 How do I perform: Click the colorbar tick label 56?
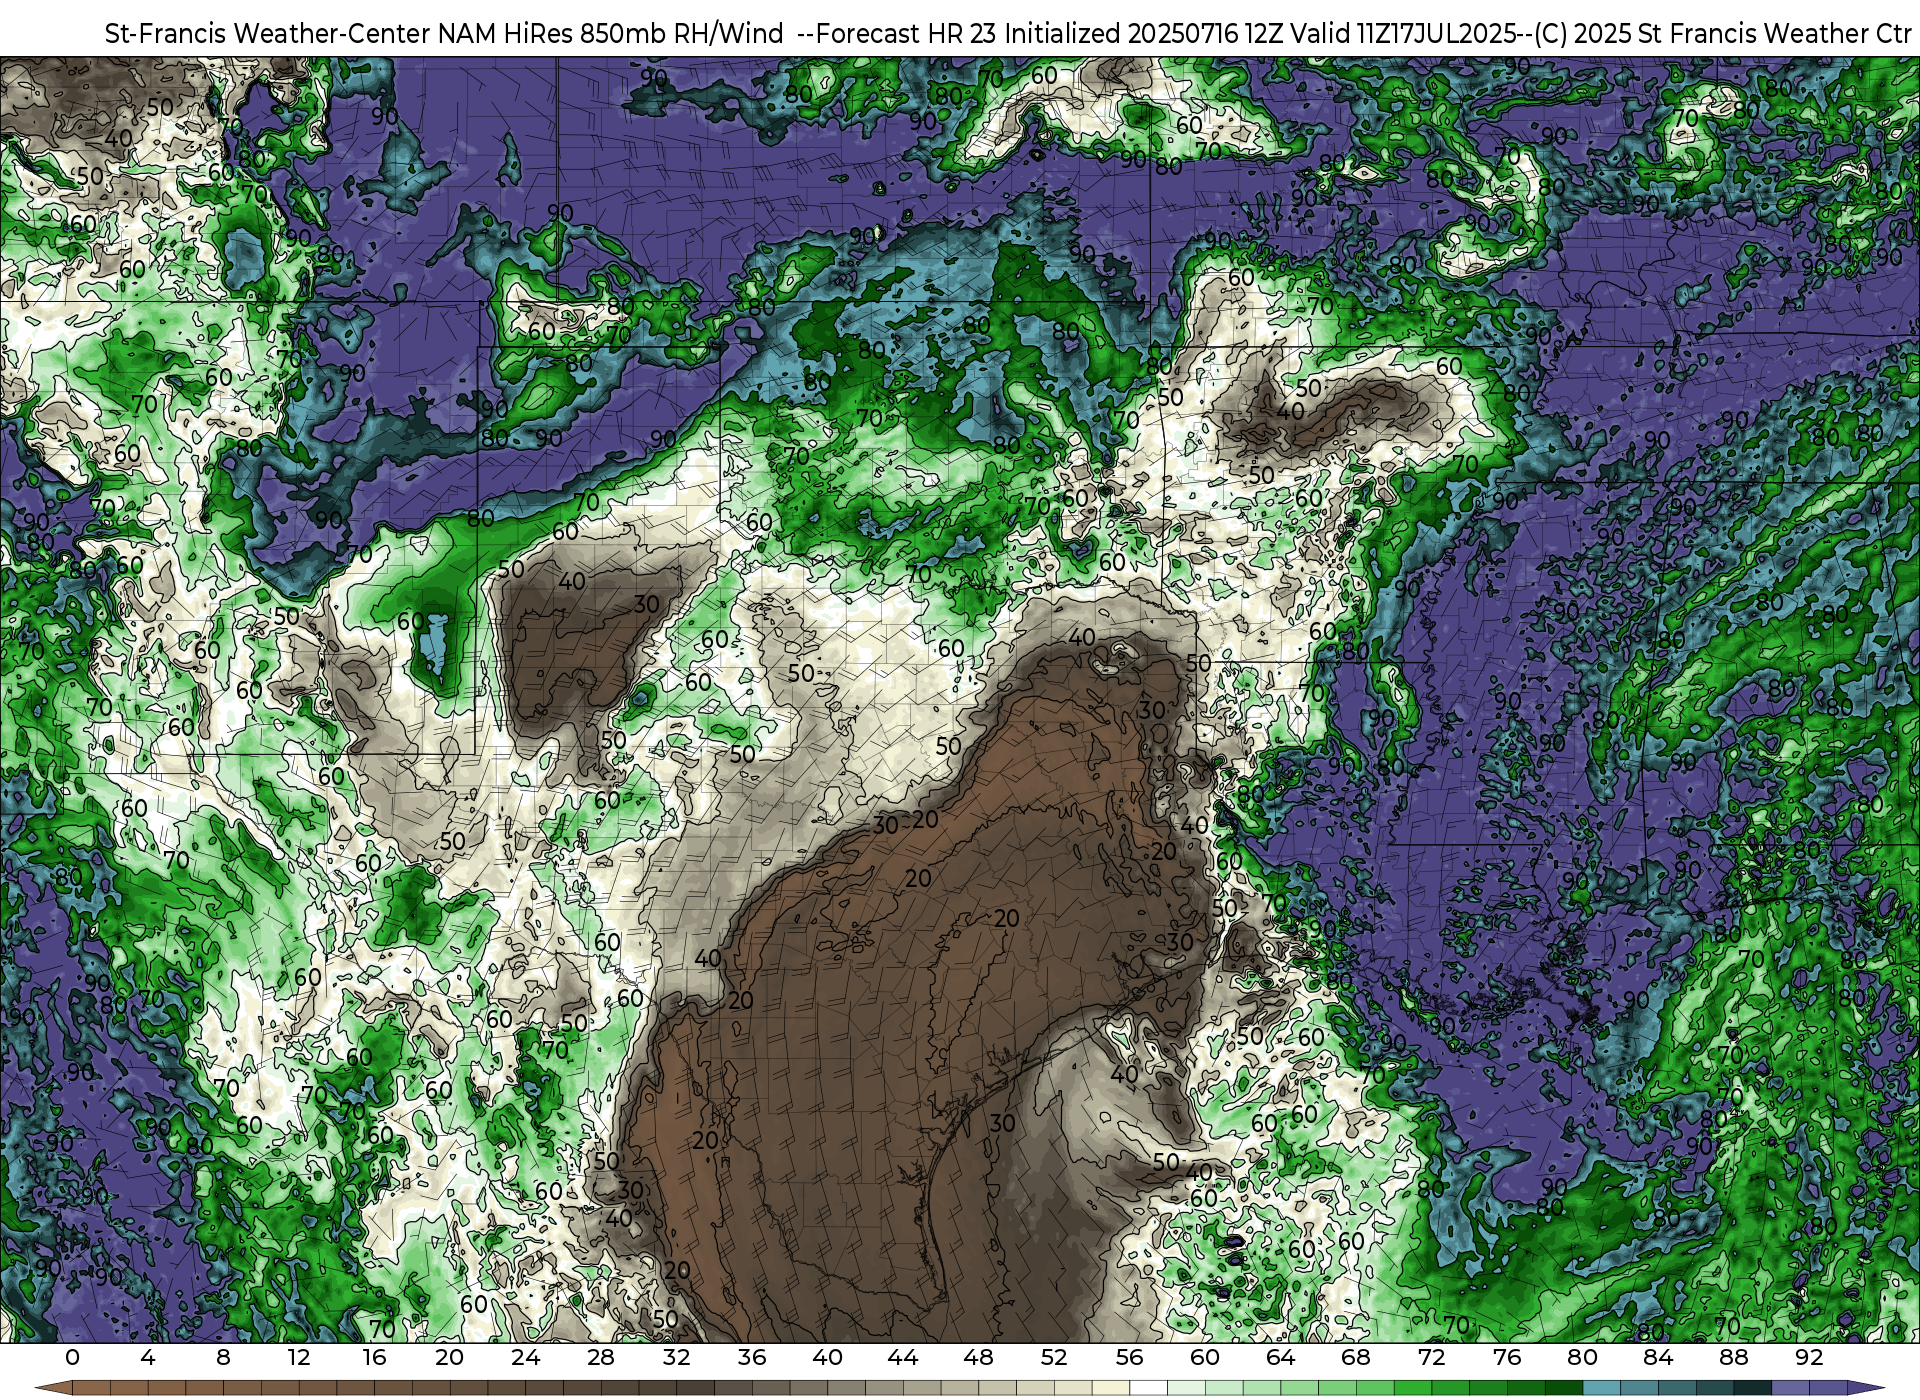click(1130, 1357)
